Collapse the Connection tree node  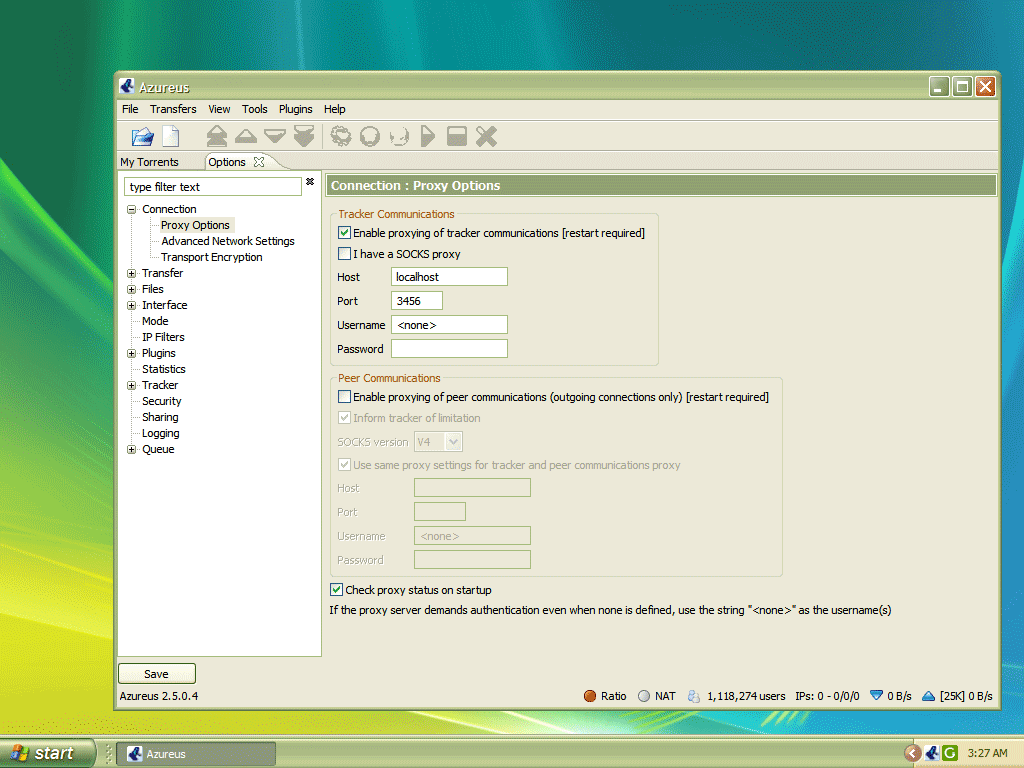(x=131, y=210)
